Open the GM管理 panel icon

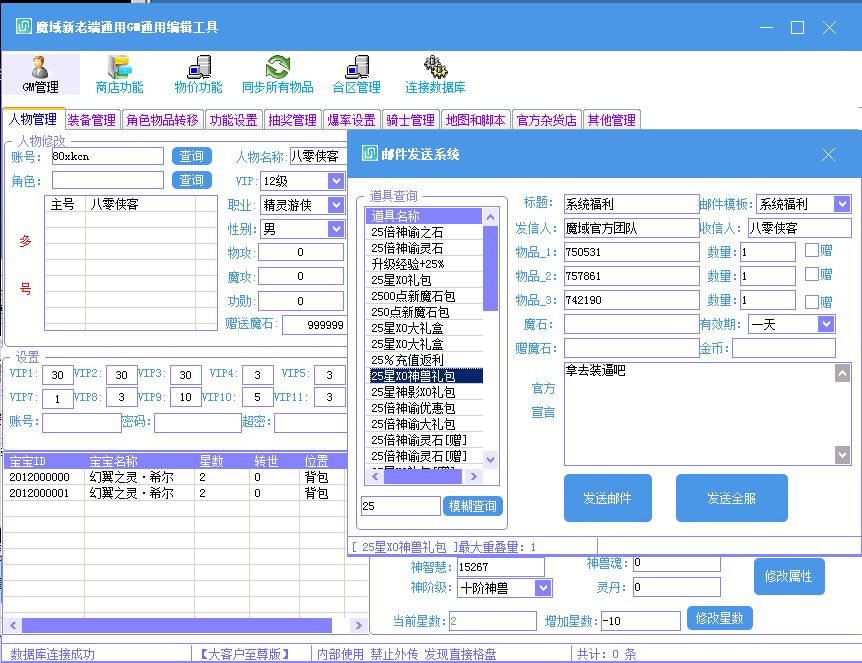pyautogui.click(x=40, y=74)
